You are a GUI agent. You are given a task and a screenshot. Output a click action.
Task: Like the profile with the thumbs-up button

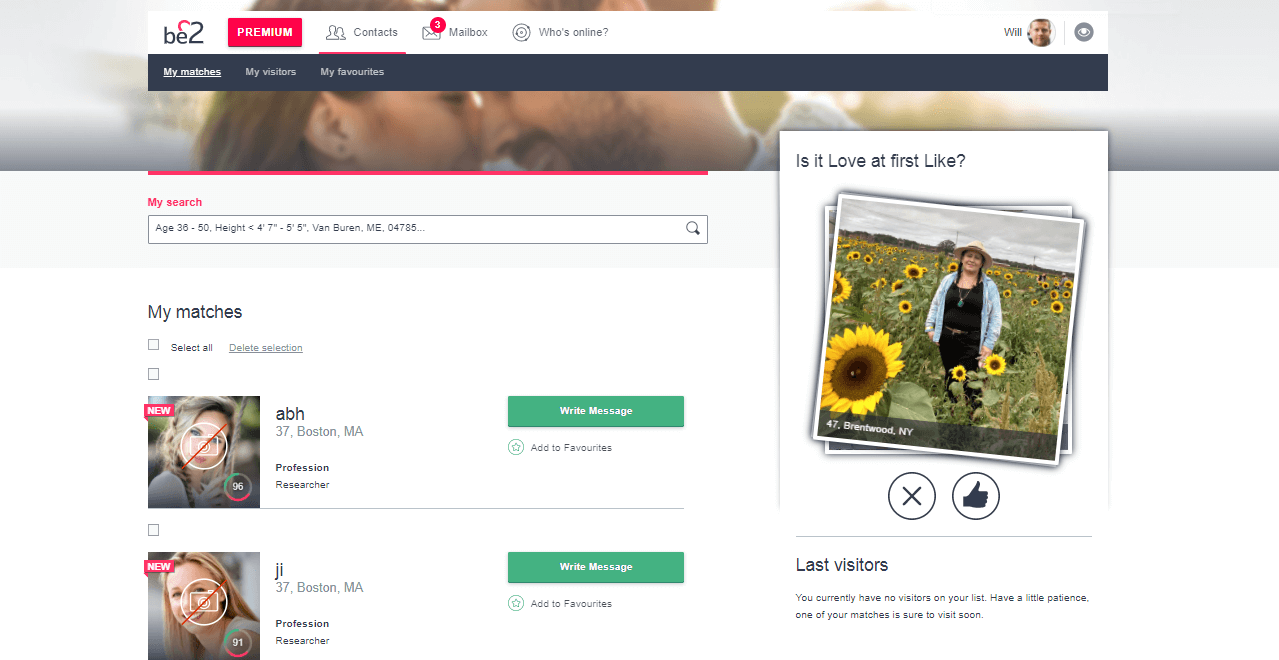pyautogui.click(x=976, y=496)
